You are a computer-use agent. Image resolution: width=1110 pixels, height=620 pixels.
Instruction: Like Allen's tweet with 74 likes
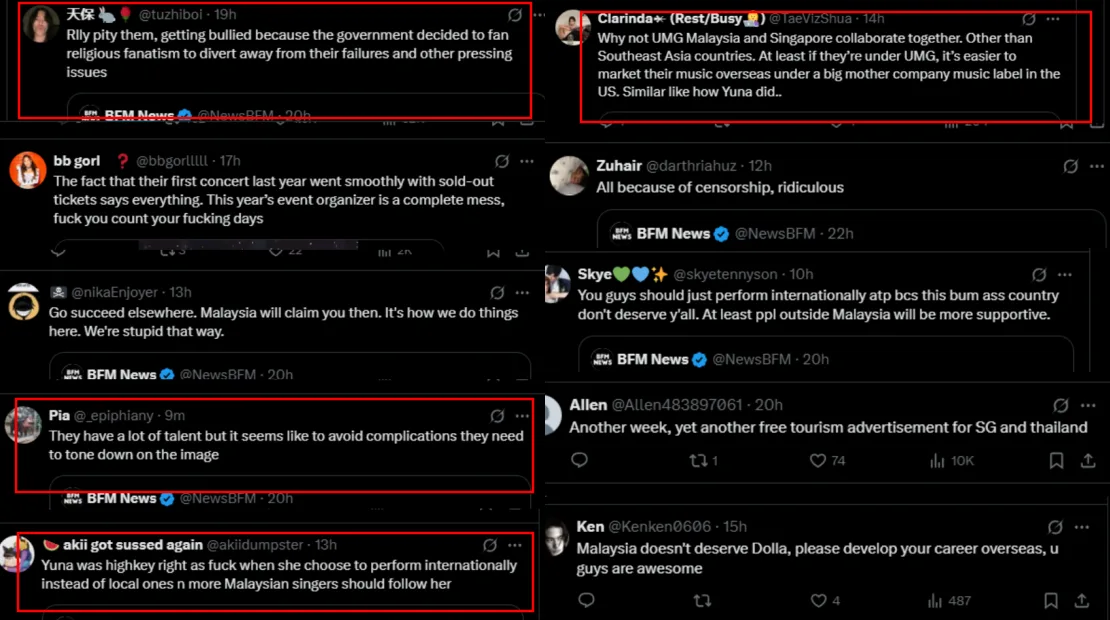click(x=818, y=460)
